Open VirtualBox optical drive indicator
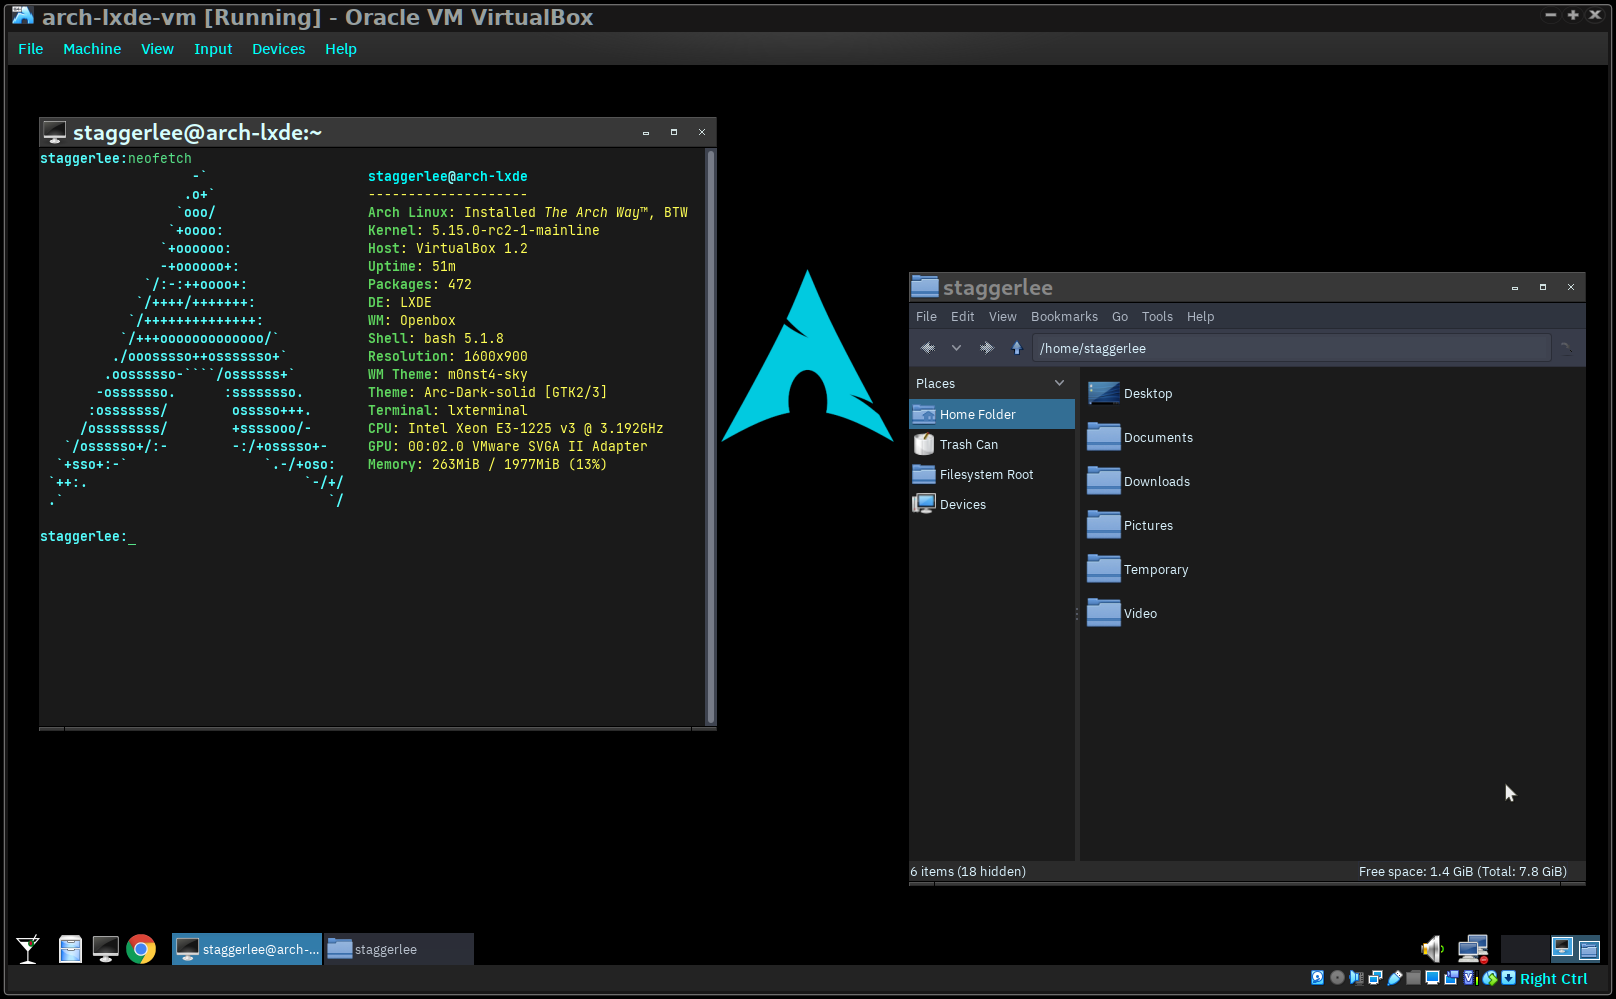 coord(1337,978)
